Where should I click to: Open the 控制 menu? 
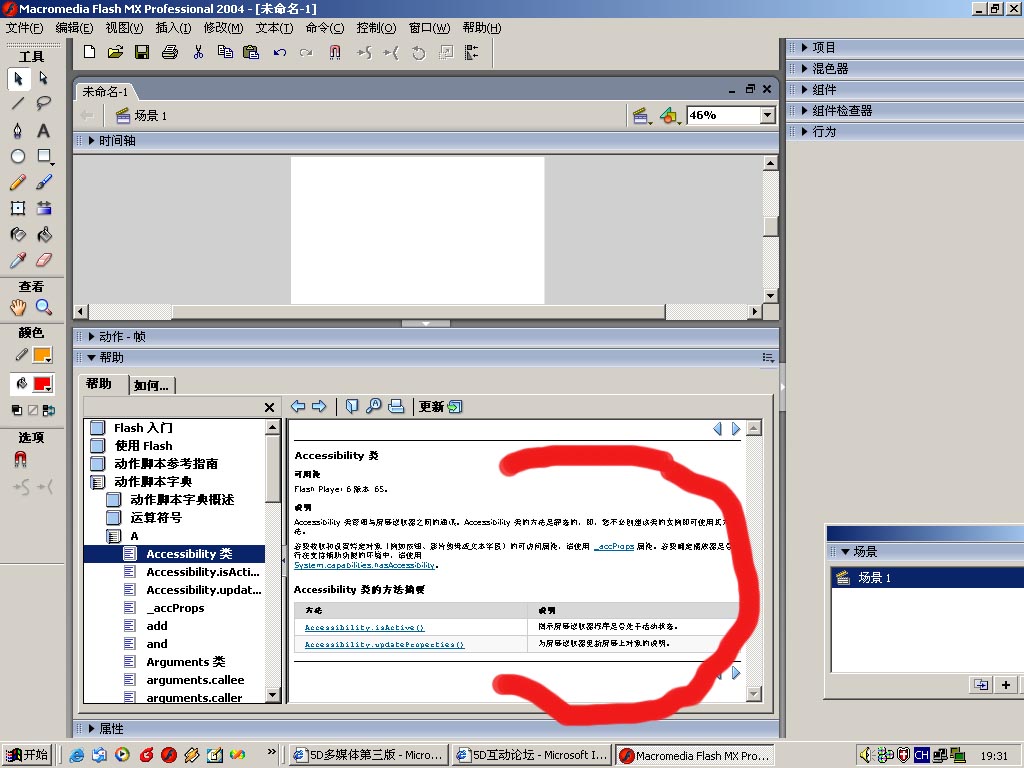[376, 27]
